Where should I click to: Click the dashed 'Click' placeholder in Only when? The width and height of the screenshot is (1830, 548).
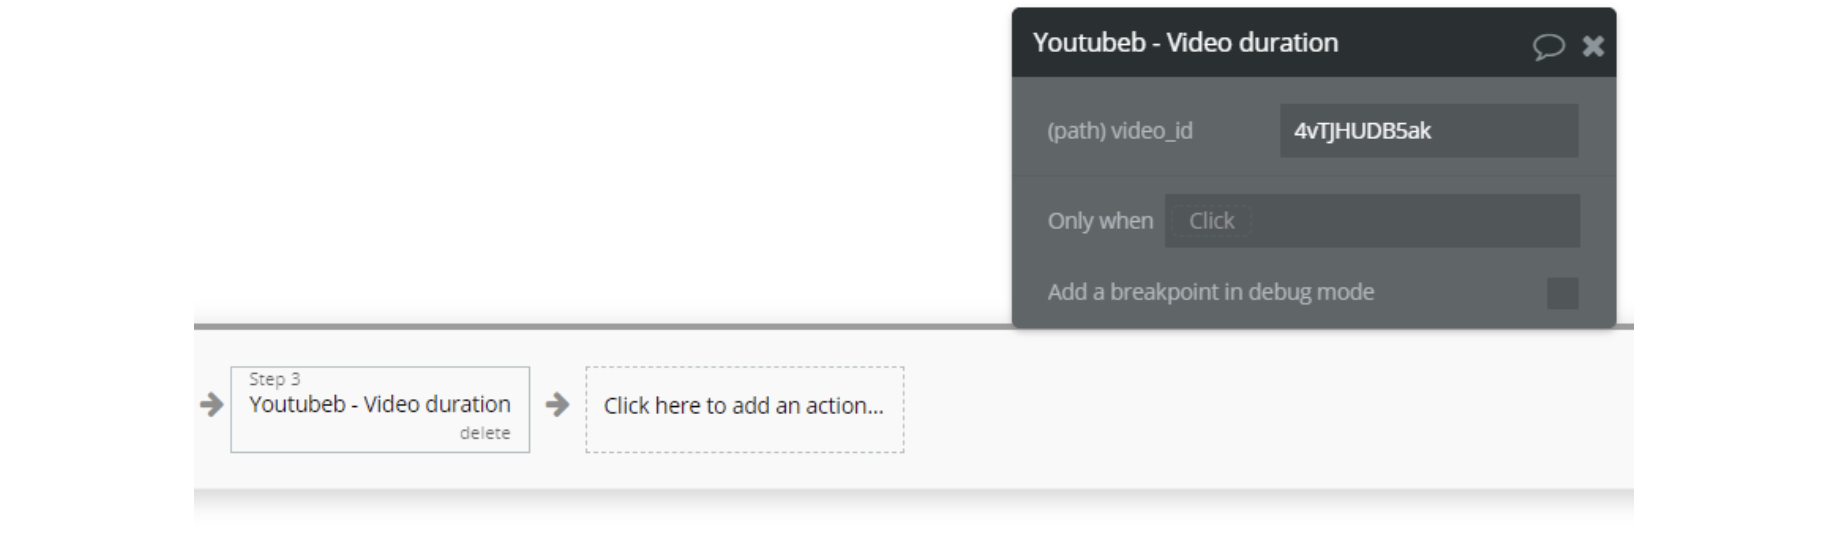[x=1211, y=221]
